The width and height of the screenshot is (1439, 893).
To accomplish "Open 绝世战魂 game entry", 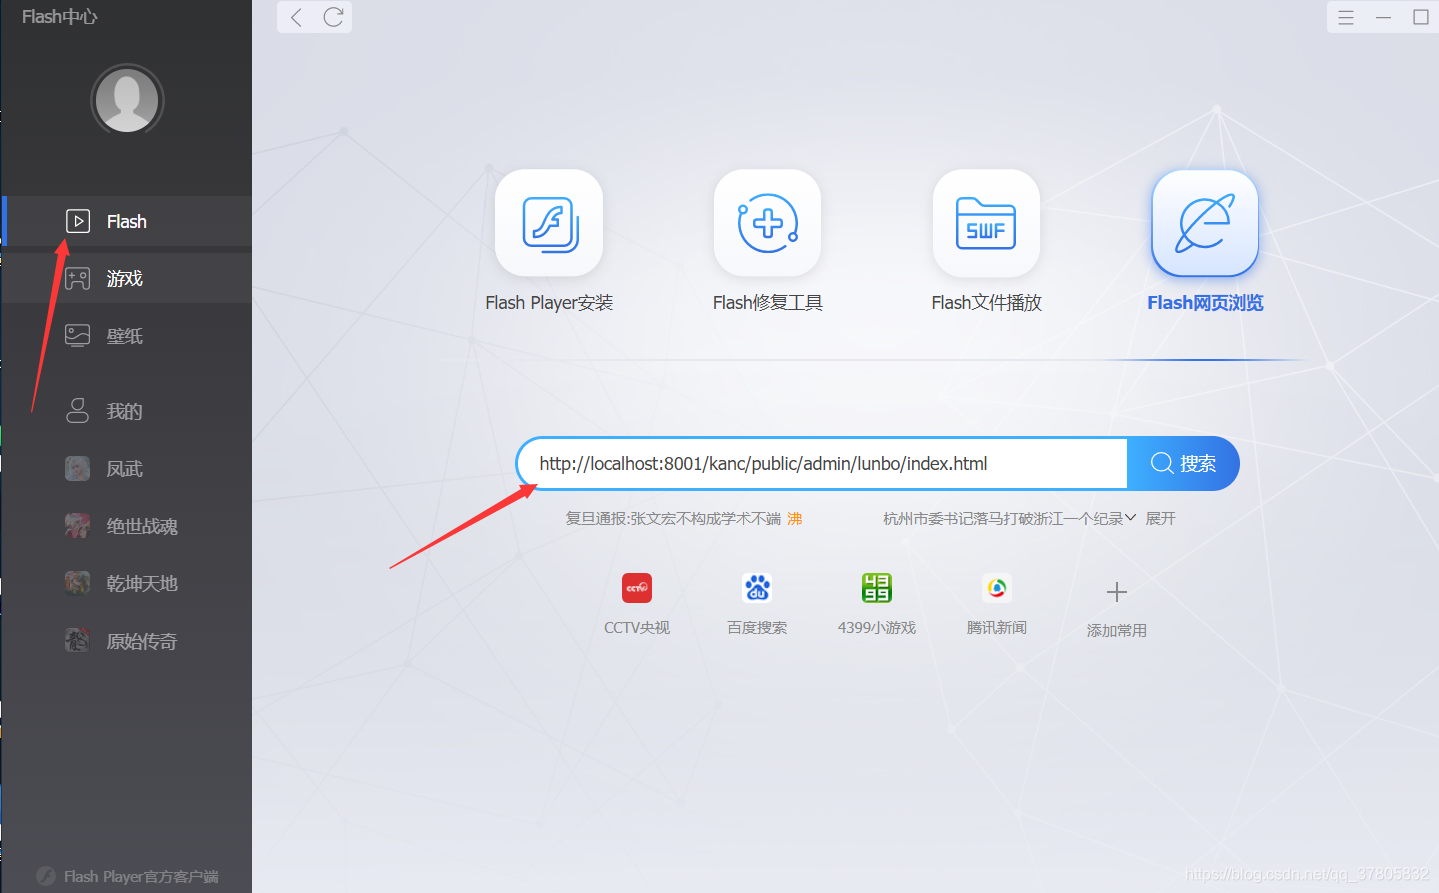I will (127, 526).
